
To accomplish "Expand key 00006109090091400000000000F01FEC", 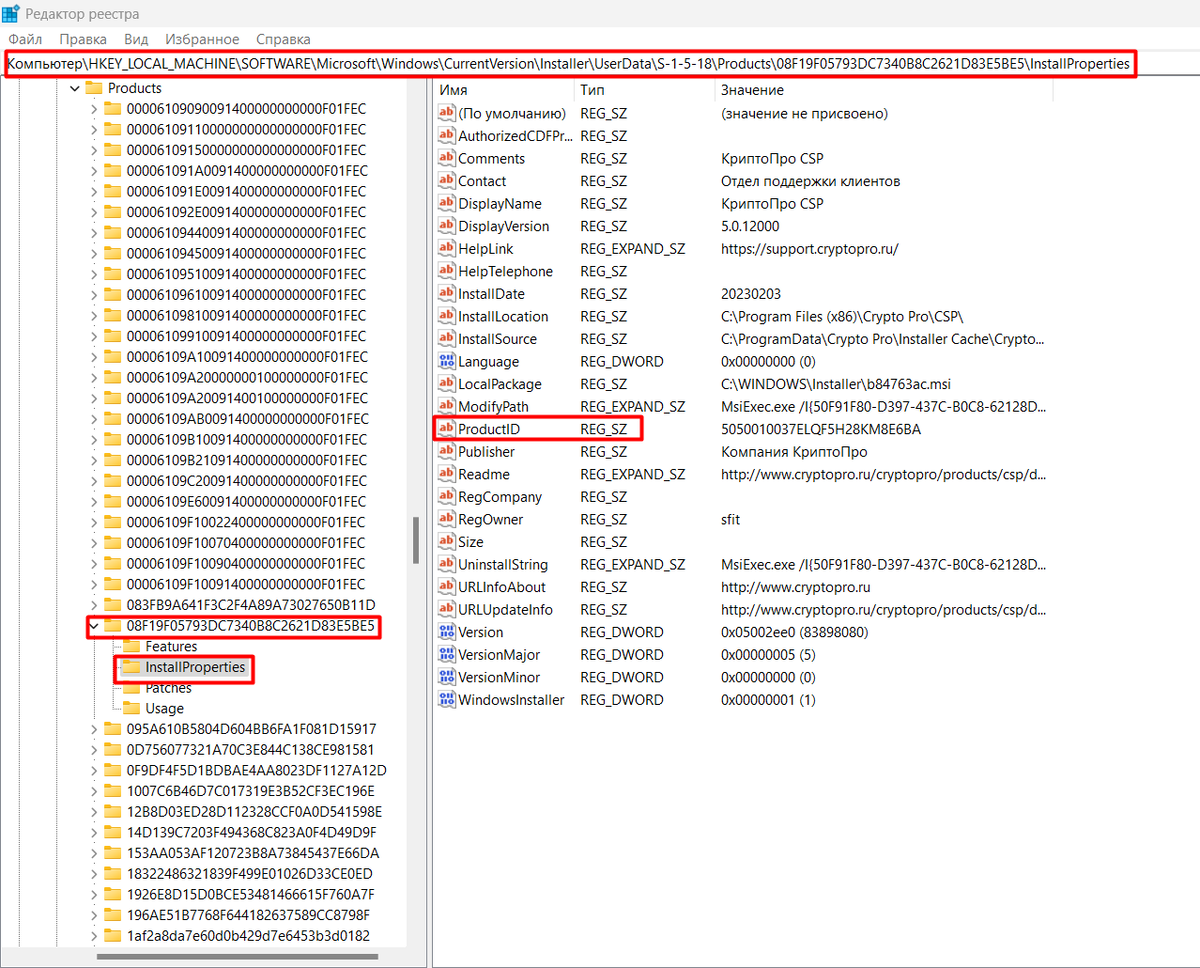I will [x=94, y=109].
